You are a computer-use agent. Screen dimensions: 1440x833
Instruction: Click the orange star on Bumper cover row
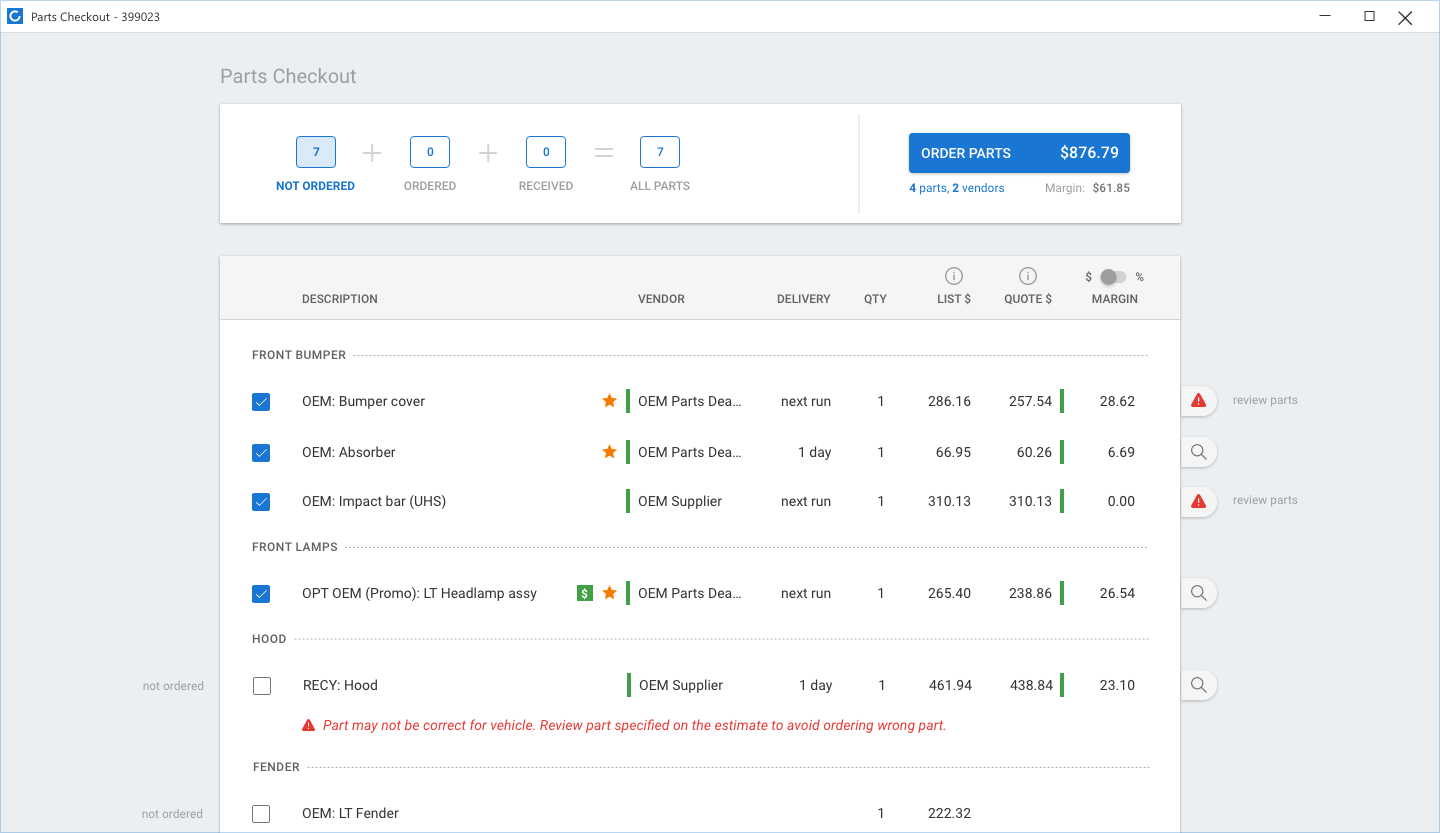pos(609,401)
